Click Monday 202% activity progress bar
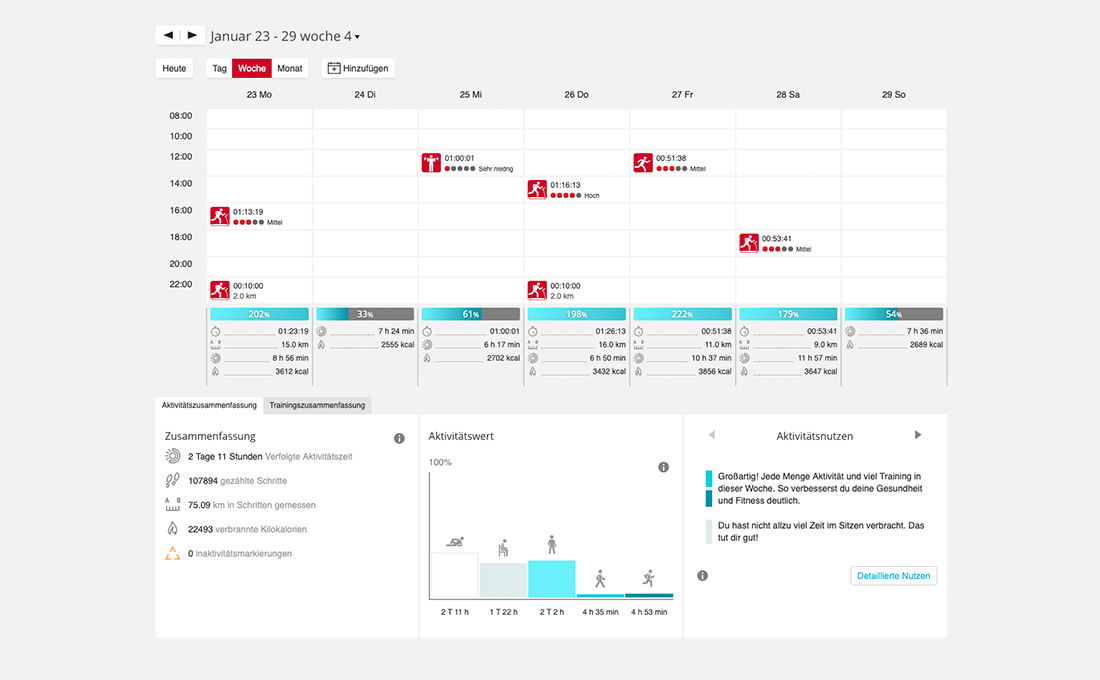This screenshot has height=680, width=1100. coord(259,314)
